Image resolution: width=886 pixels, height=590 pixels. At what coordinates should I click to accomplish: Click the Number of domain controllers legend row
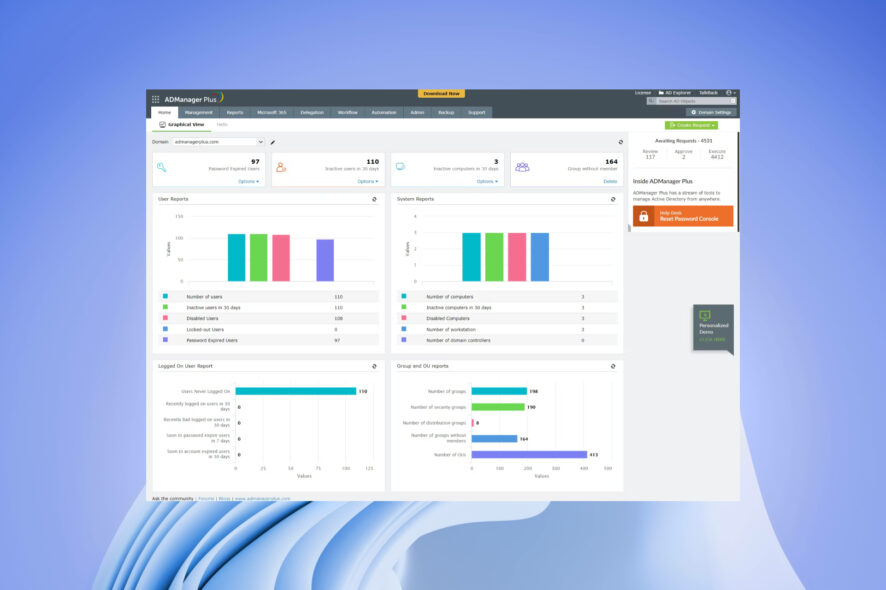[x=507, y=340]
